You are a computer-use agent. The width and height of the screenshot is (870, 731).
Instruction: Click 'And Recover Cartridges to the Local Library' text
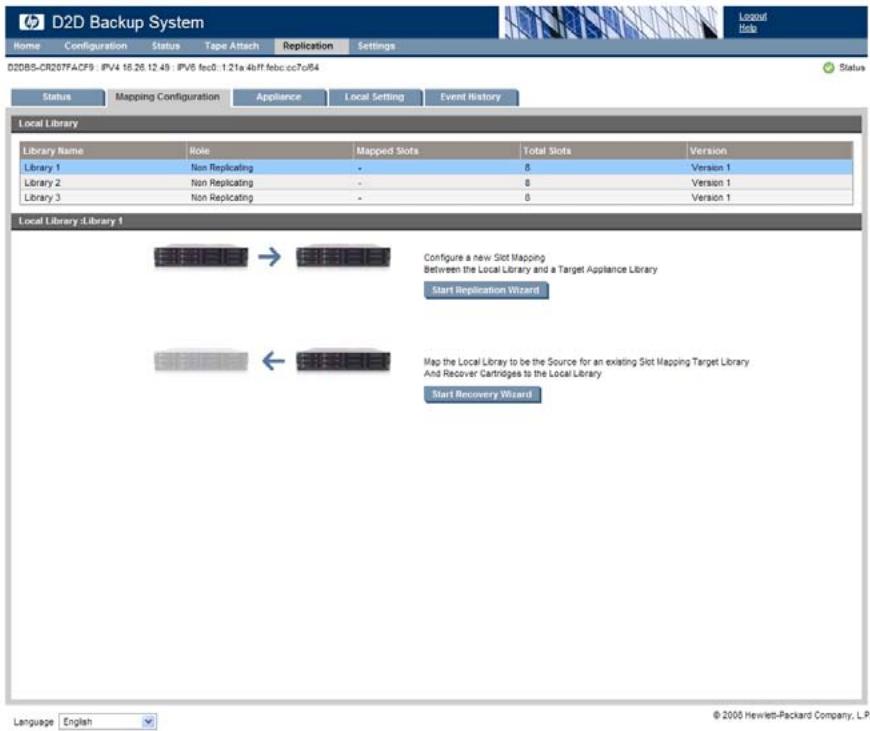click(513, 374)
